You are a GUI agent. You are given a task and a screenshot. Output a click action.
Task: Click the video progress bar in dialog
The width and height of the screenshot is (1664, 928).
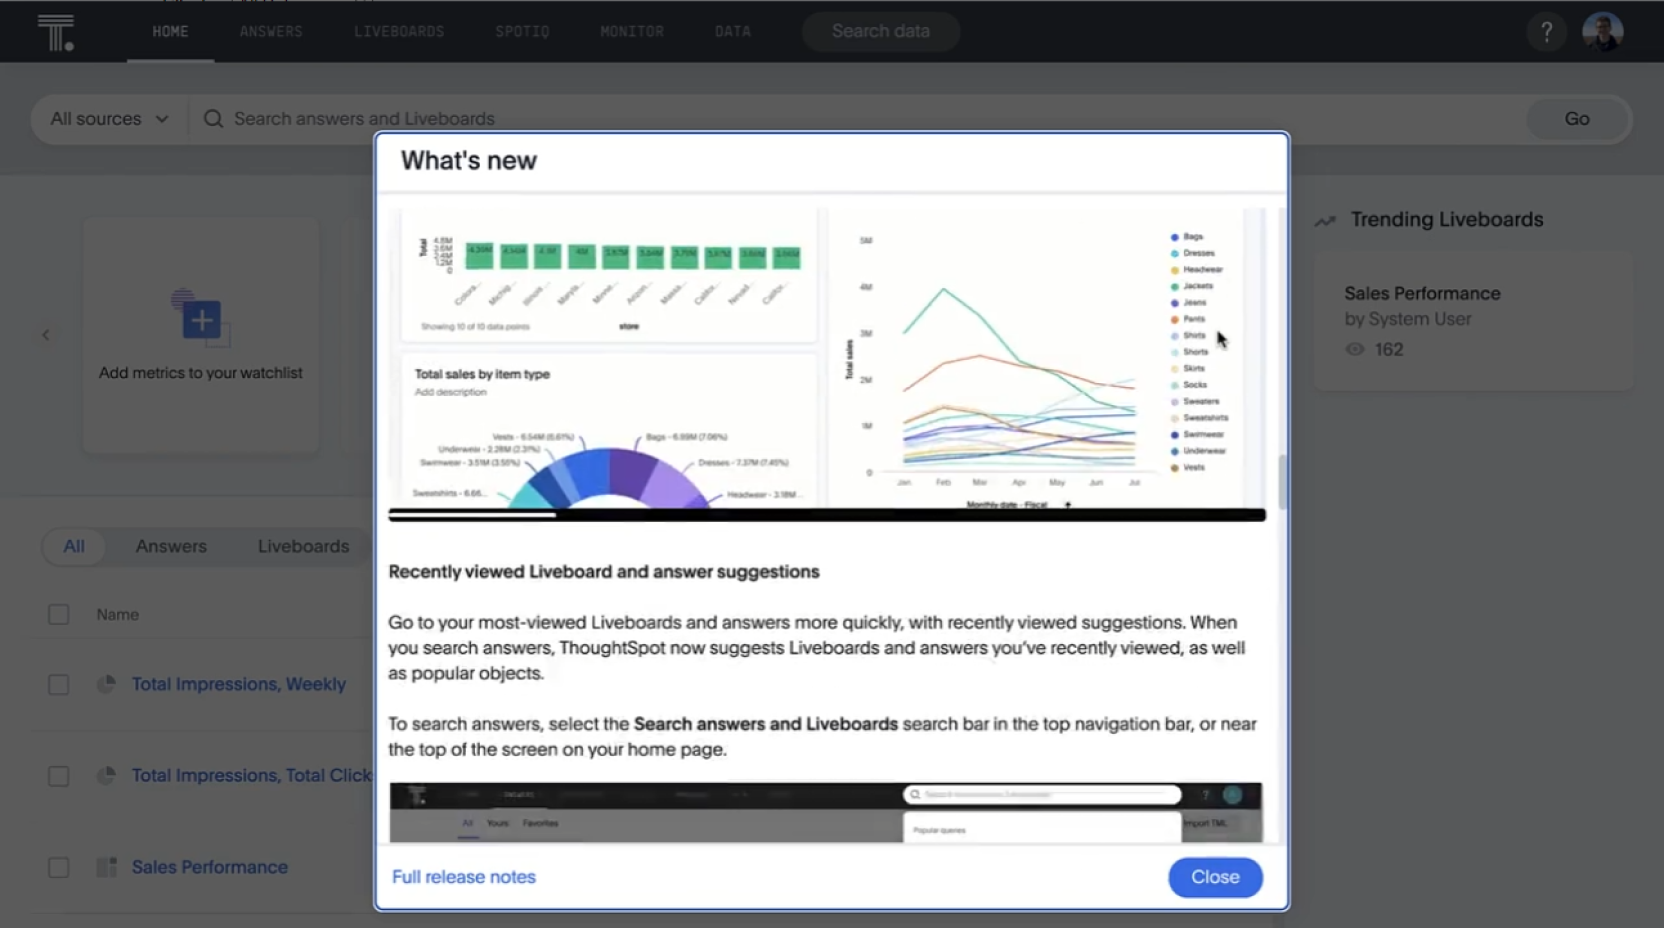click(x=827, y=515)
